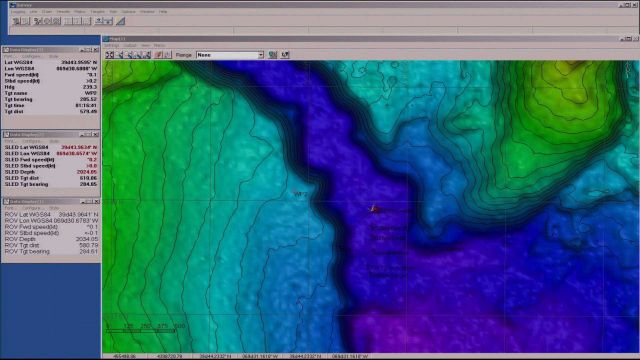
Task: Click the SLED Lat WGS84 row
Action: (51, 147)
